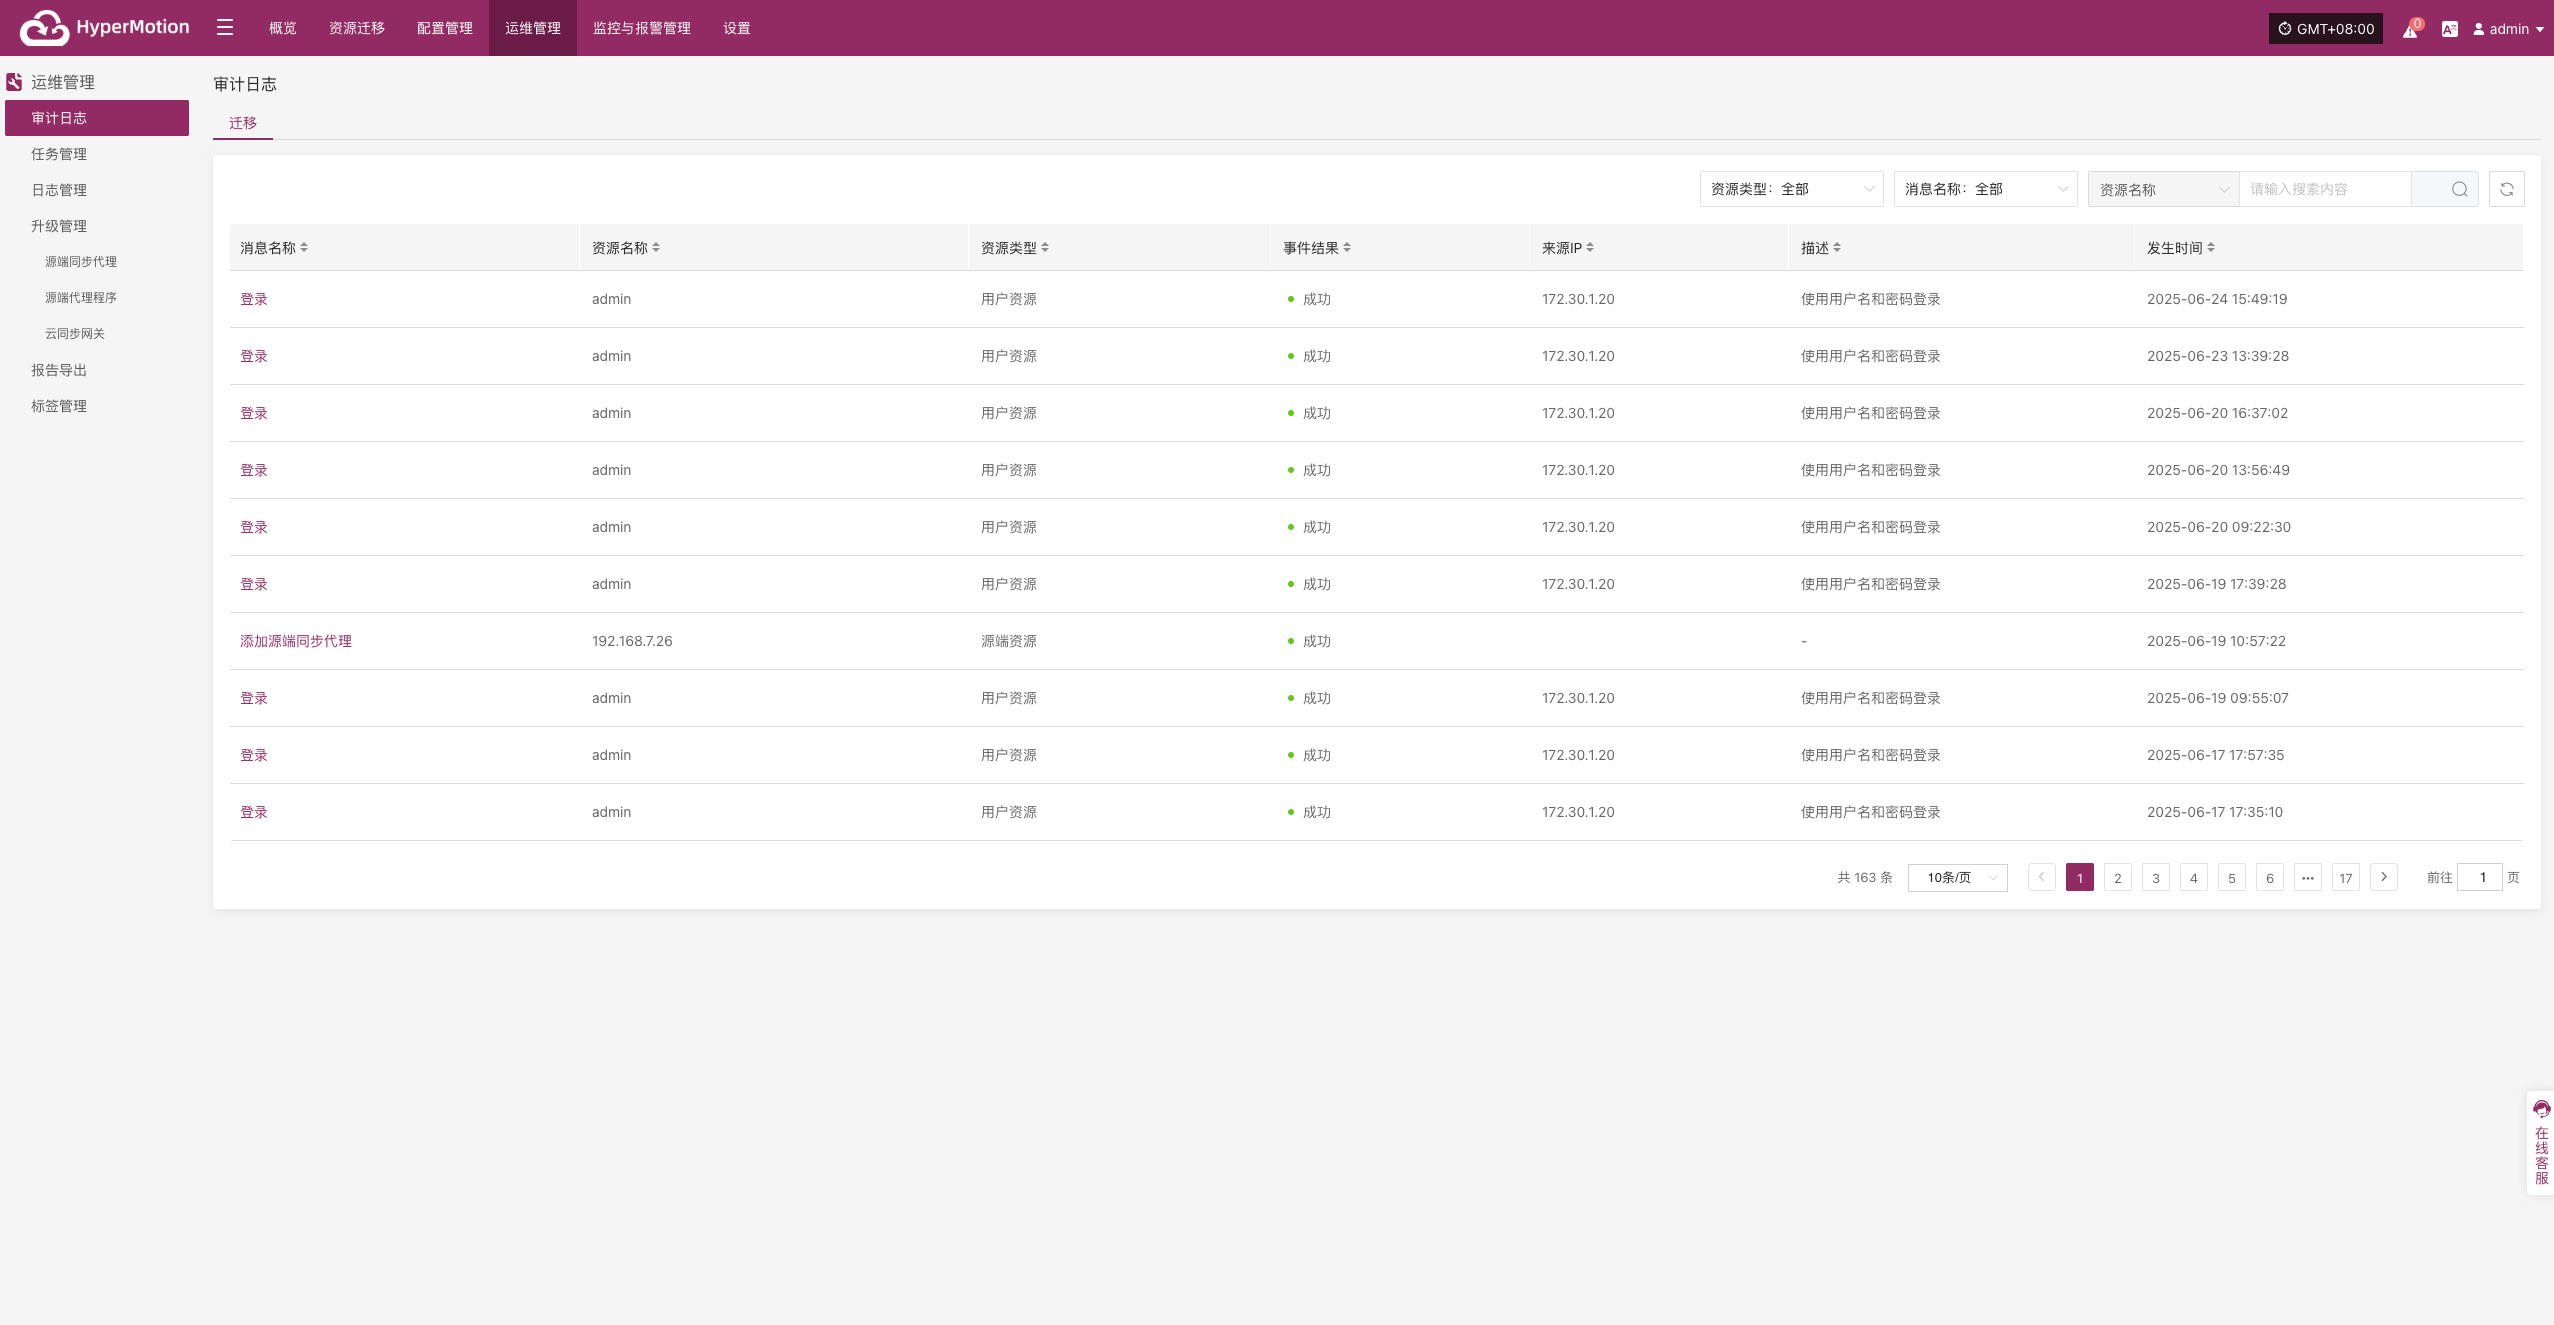Go to page 17
The width and height of the screenshot is (2554, 1325).
click(x=2345, y=877)
